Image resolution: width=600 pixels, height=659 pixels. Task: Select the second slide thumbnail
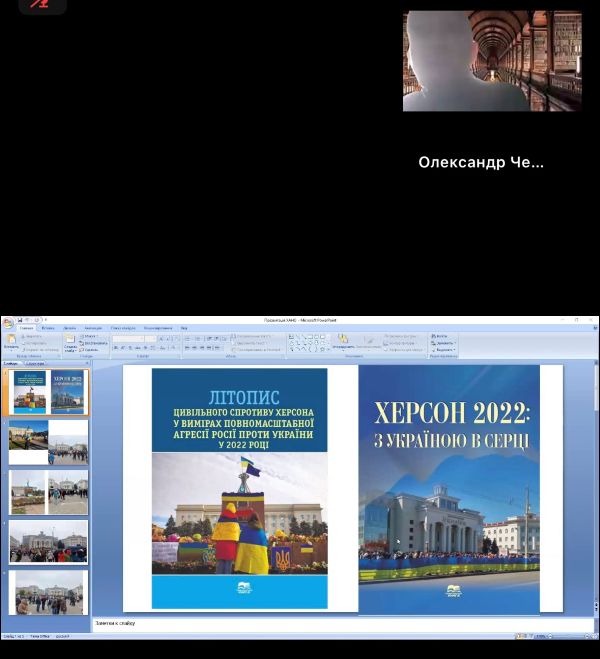click(x=48, y=442)
